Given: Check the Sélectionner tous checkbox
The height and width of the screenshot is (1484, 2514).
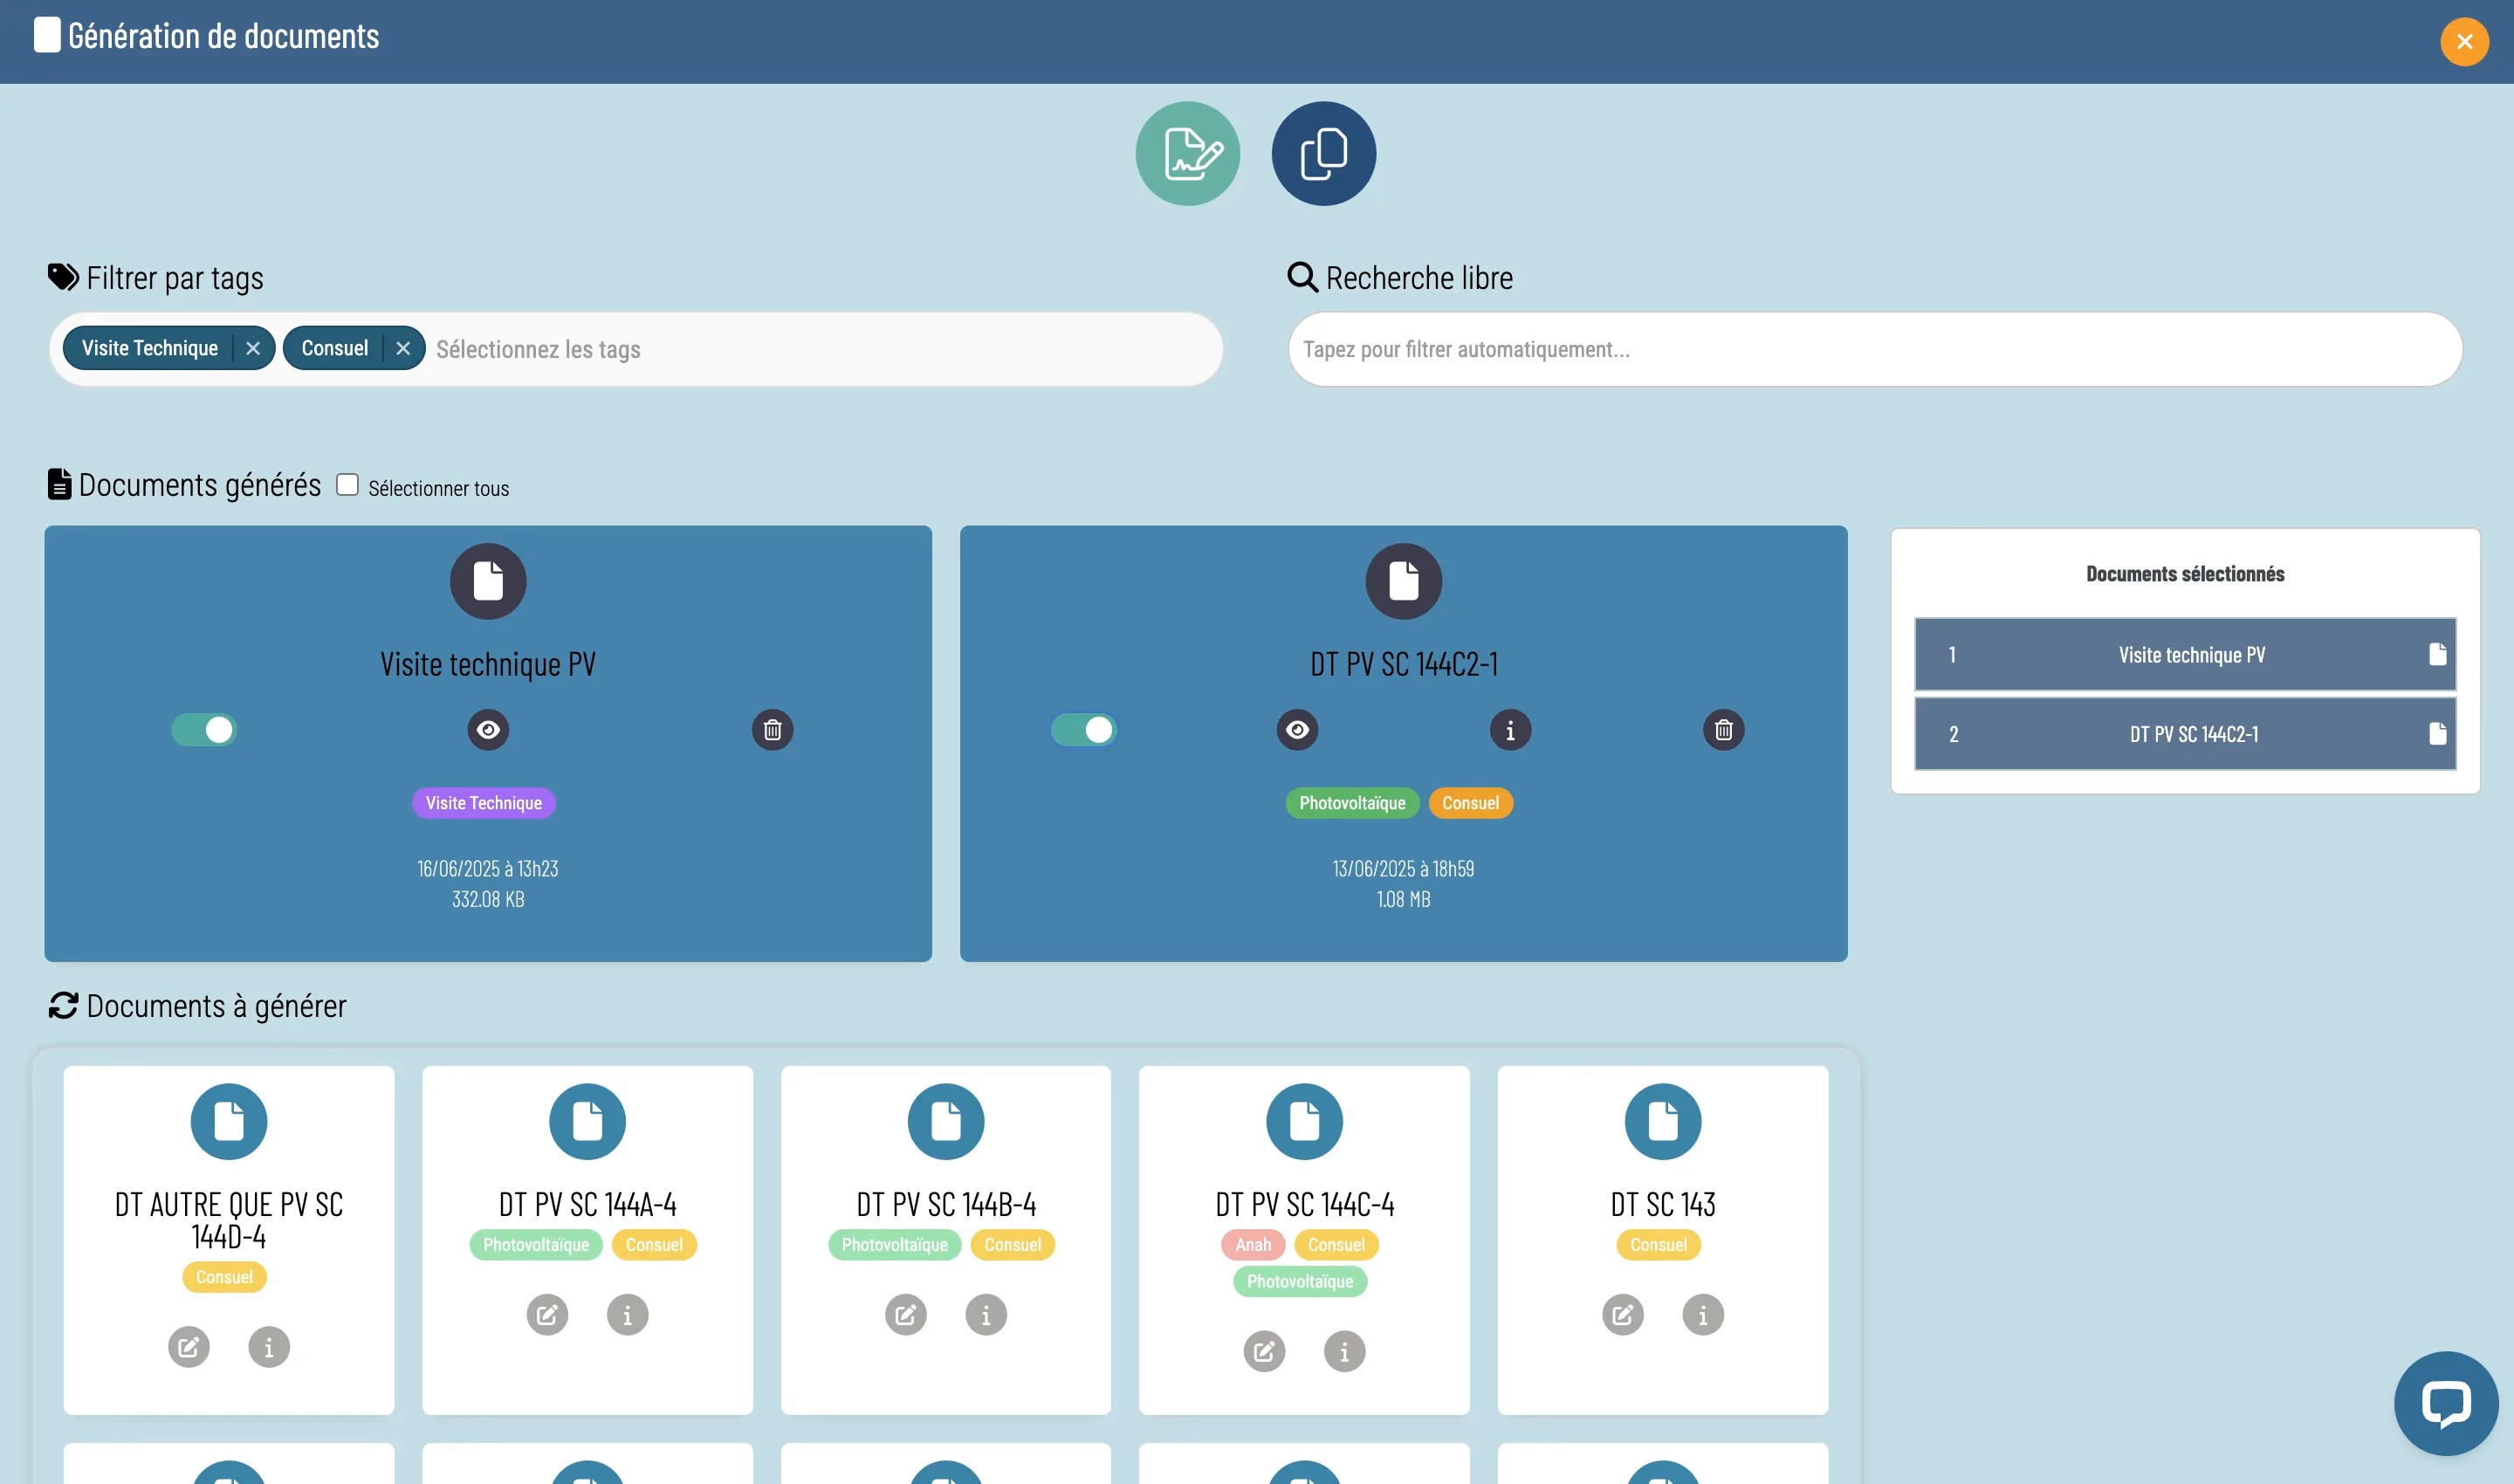Looking at the screenshot, I should coord(347,485).
